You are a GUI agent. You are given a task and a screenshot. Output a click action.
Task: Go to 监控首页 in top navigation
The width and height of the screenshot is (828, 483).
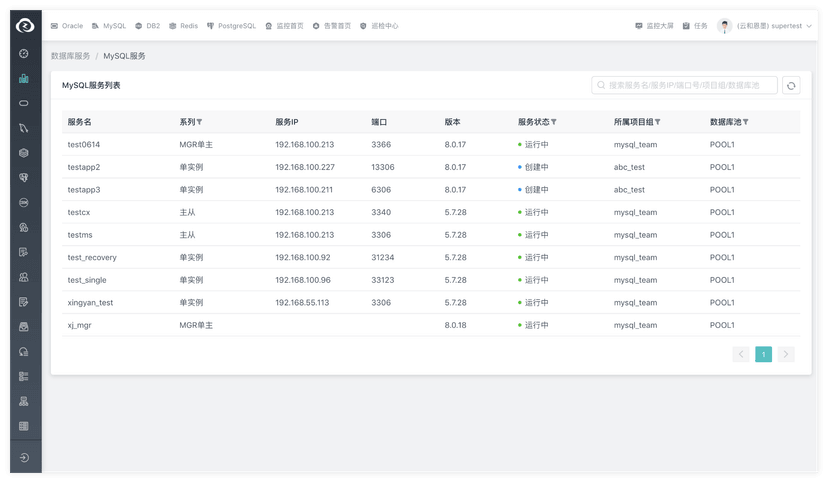(x=284, y=26)
